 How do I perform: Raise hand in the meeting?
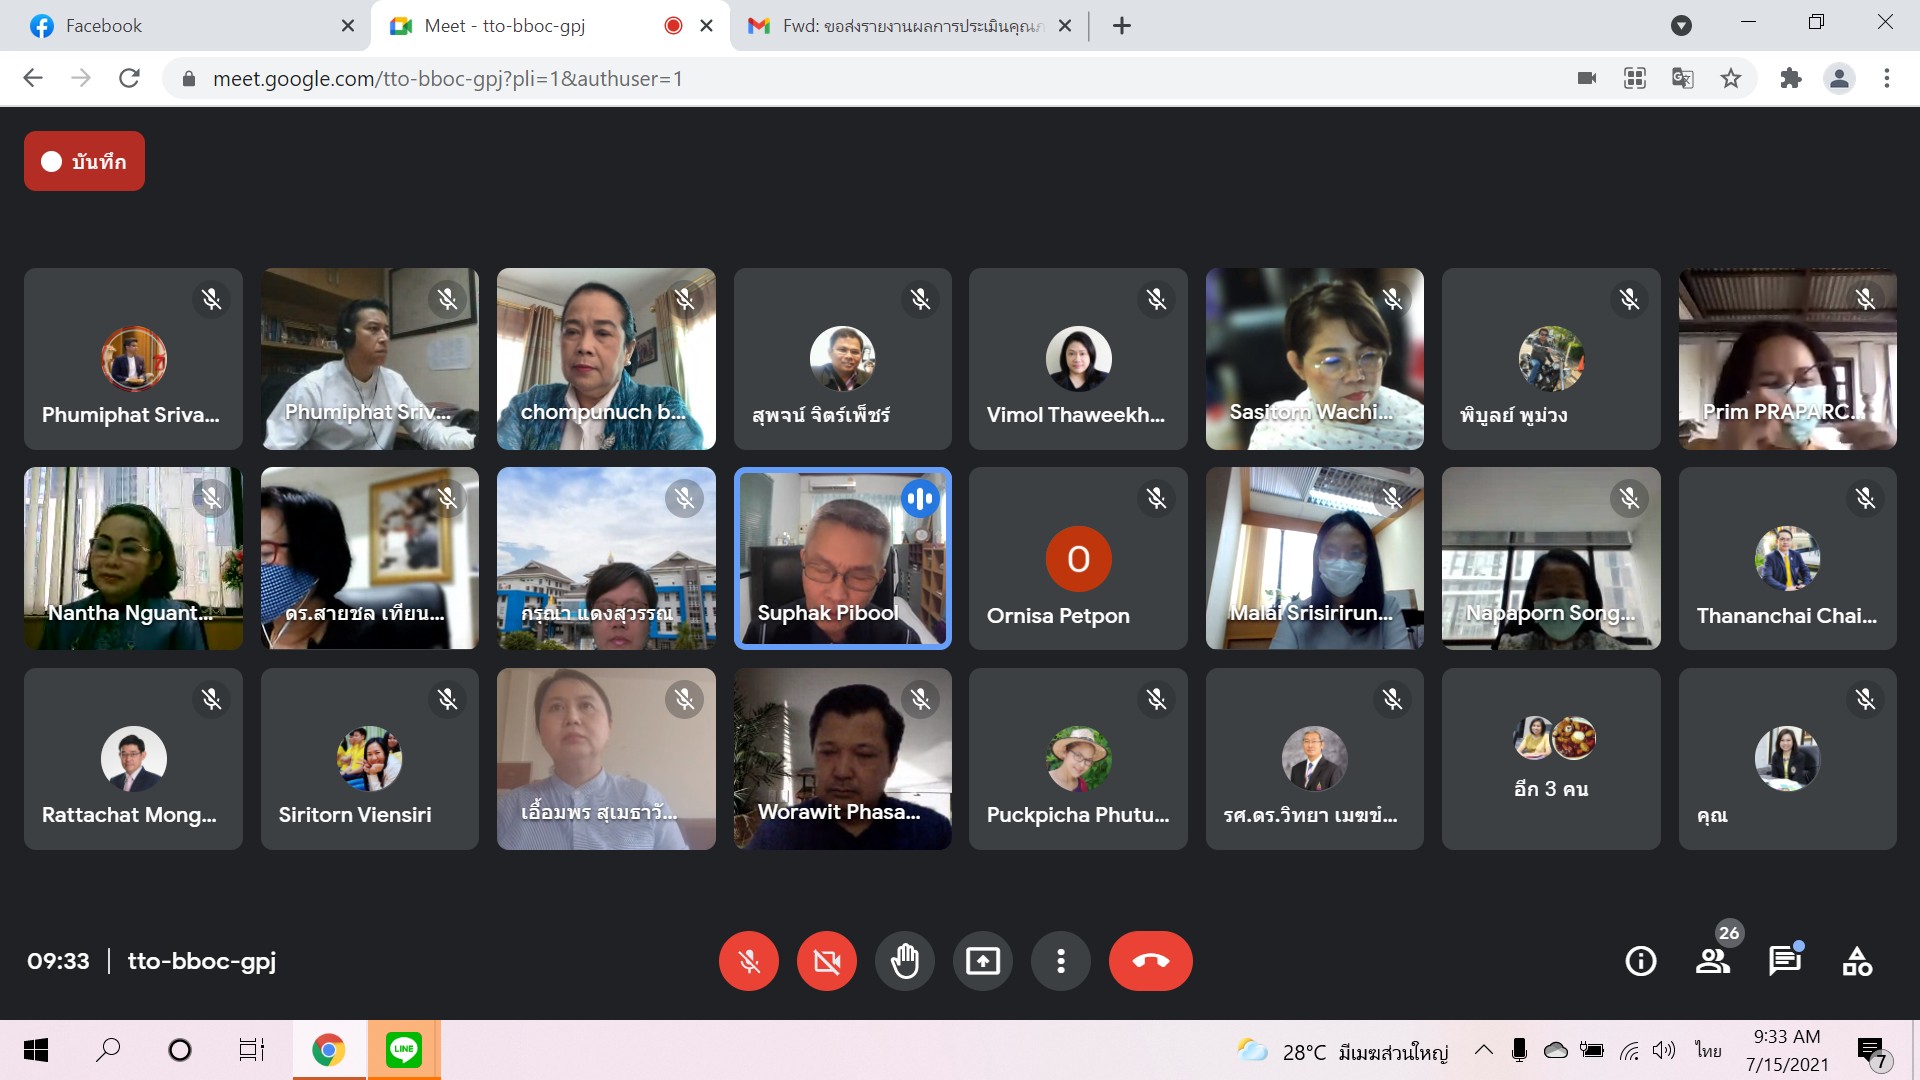click(904, 961)
